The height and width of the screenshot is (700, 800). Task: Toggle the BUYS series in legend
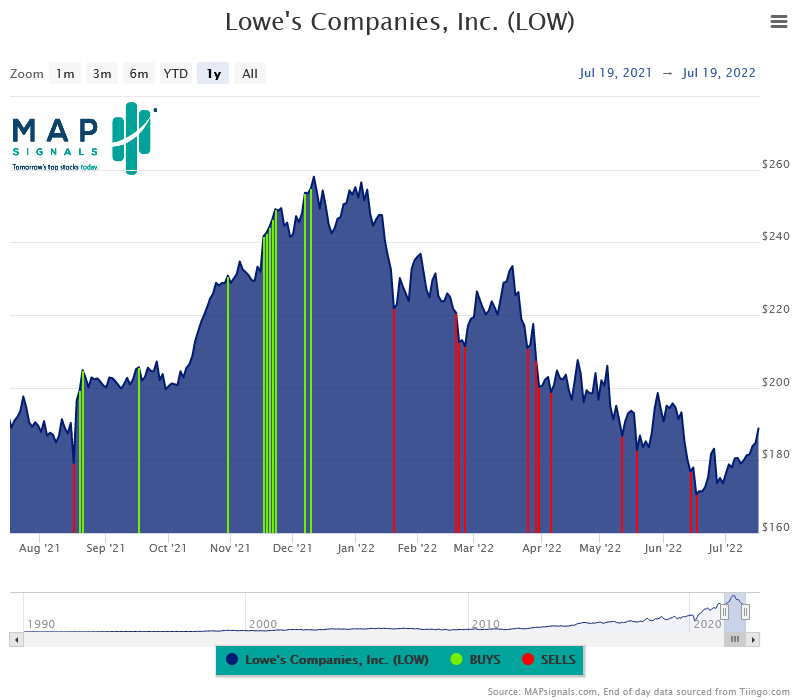(x=476, y=660)
